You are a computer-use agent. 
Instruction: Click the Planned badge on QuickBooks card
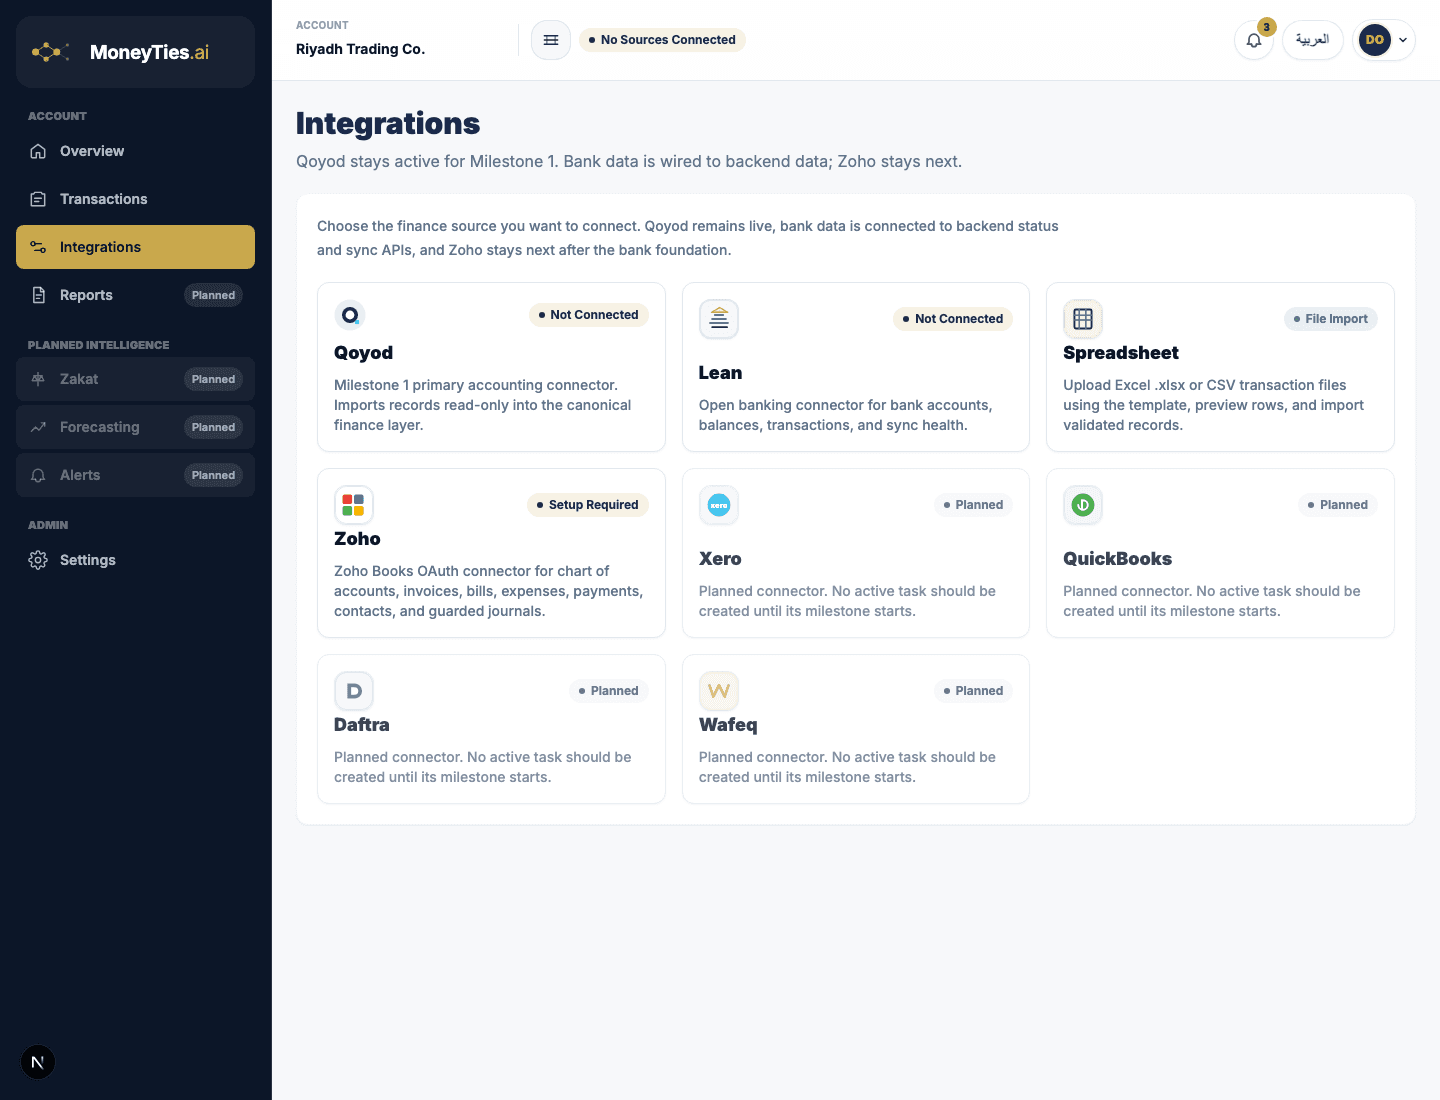point(1338,505)
